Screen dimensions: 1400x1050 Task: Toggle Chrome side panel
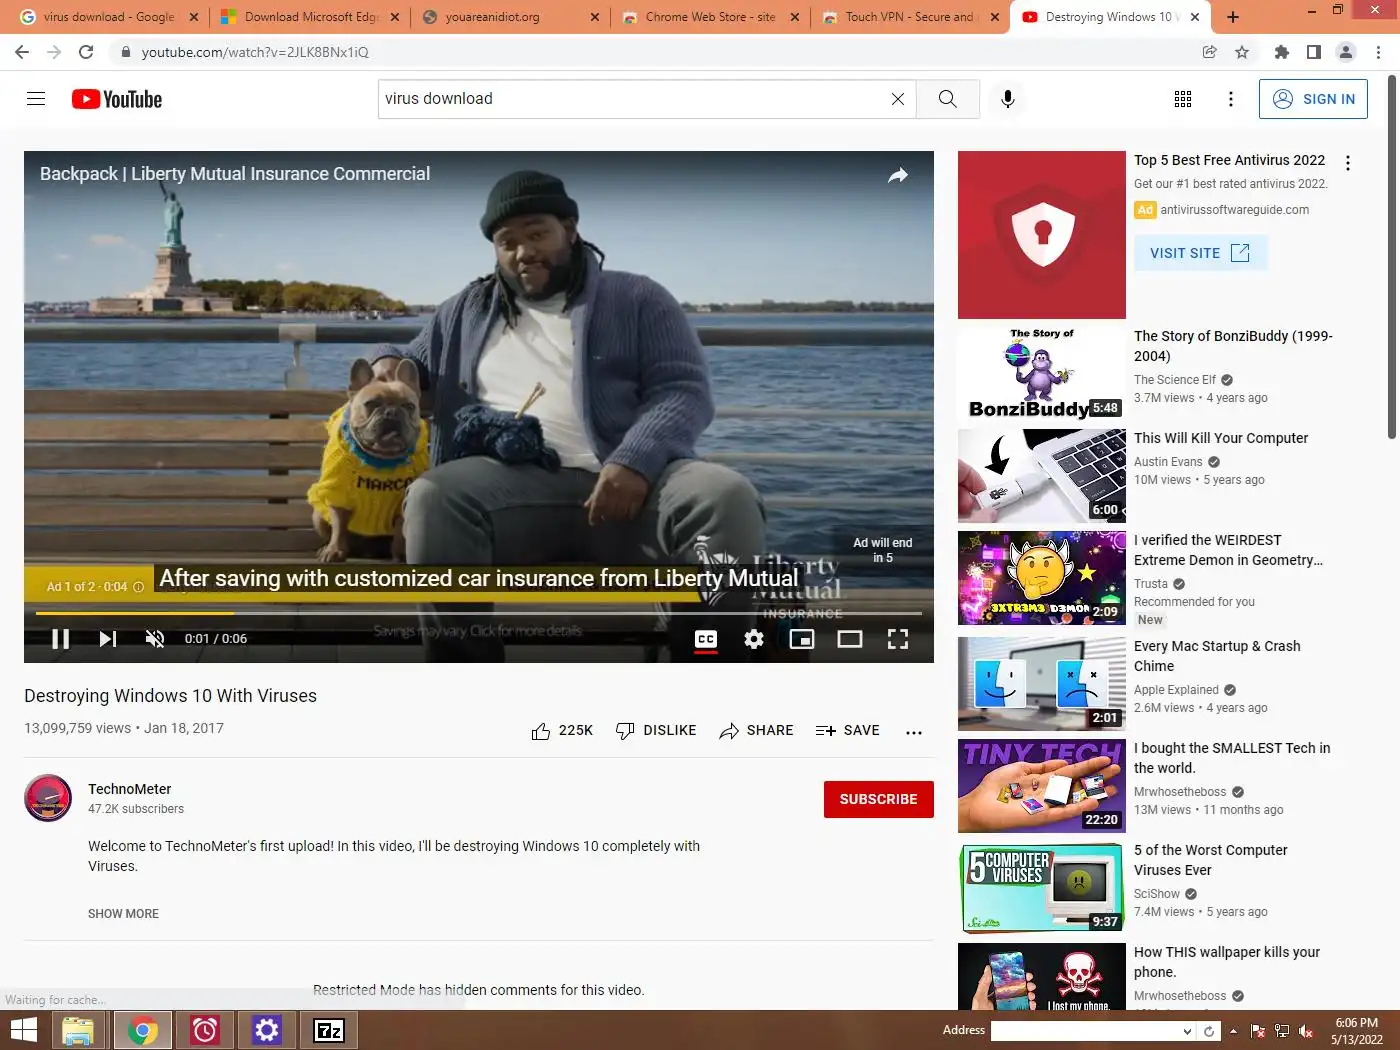(1314, 52)
